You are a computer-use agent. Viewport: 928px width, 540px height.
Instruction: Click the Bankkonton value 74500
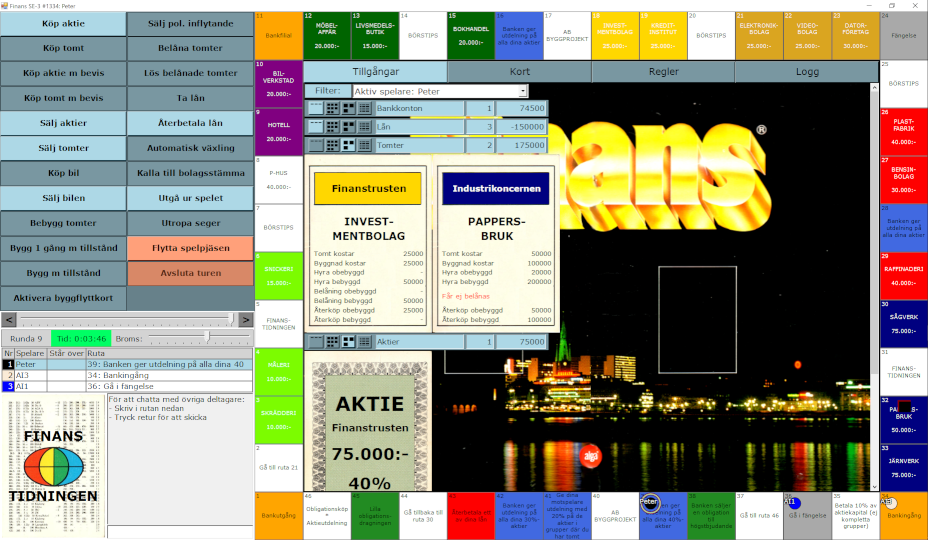tap(521, 108)
